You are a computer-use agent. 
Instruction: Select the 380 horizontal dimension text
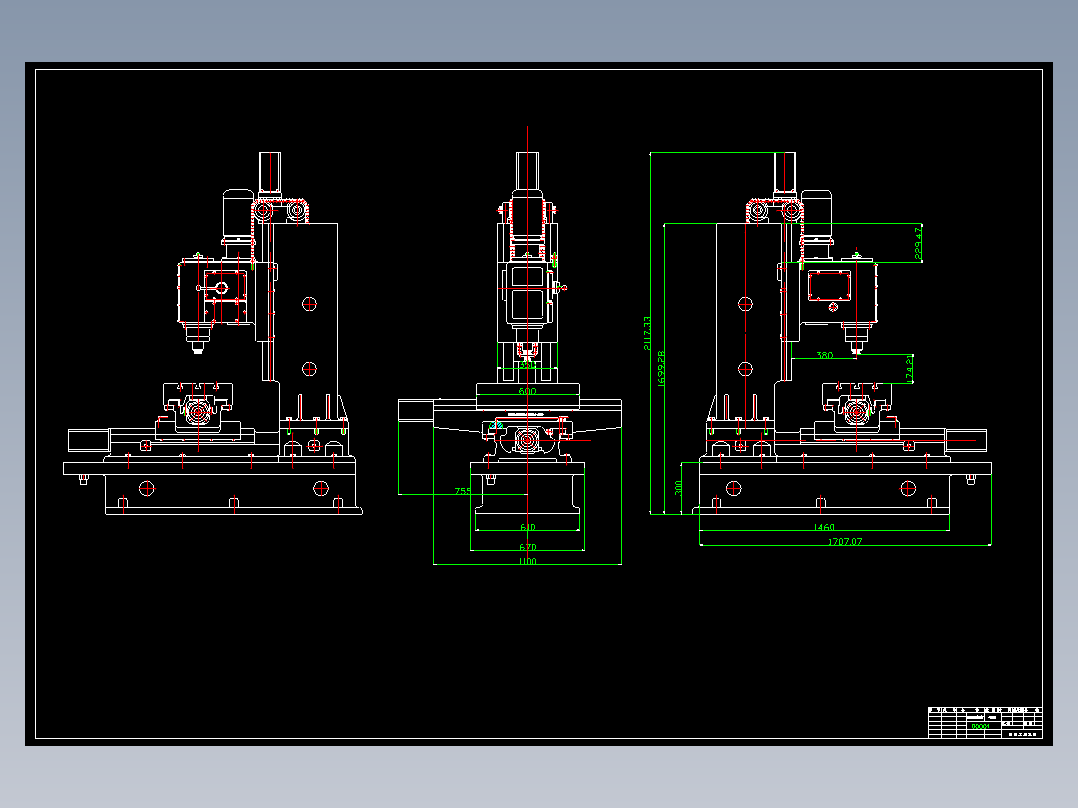pyautogui.click(x=824, y=356)
